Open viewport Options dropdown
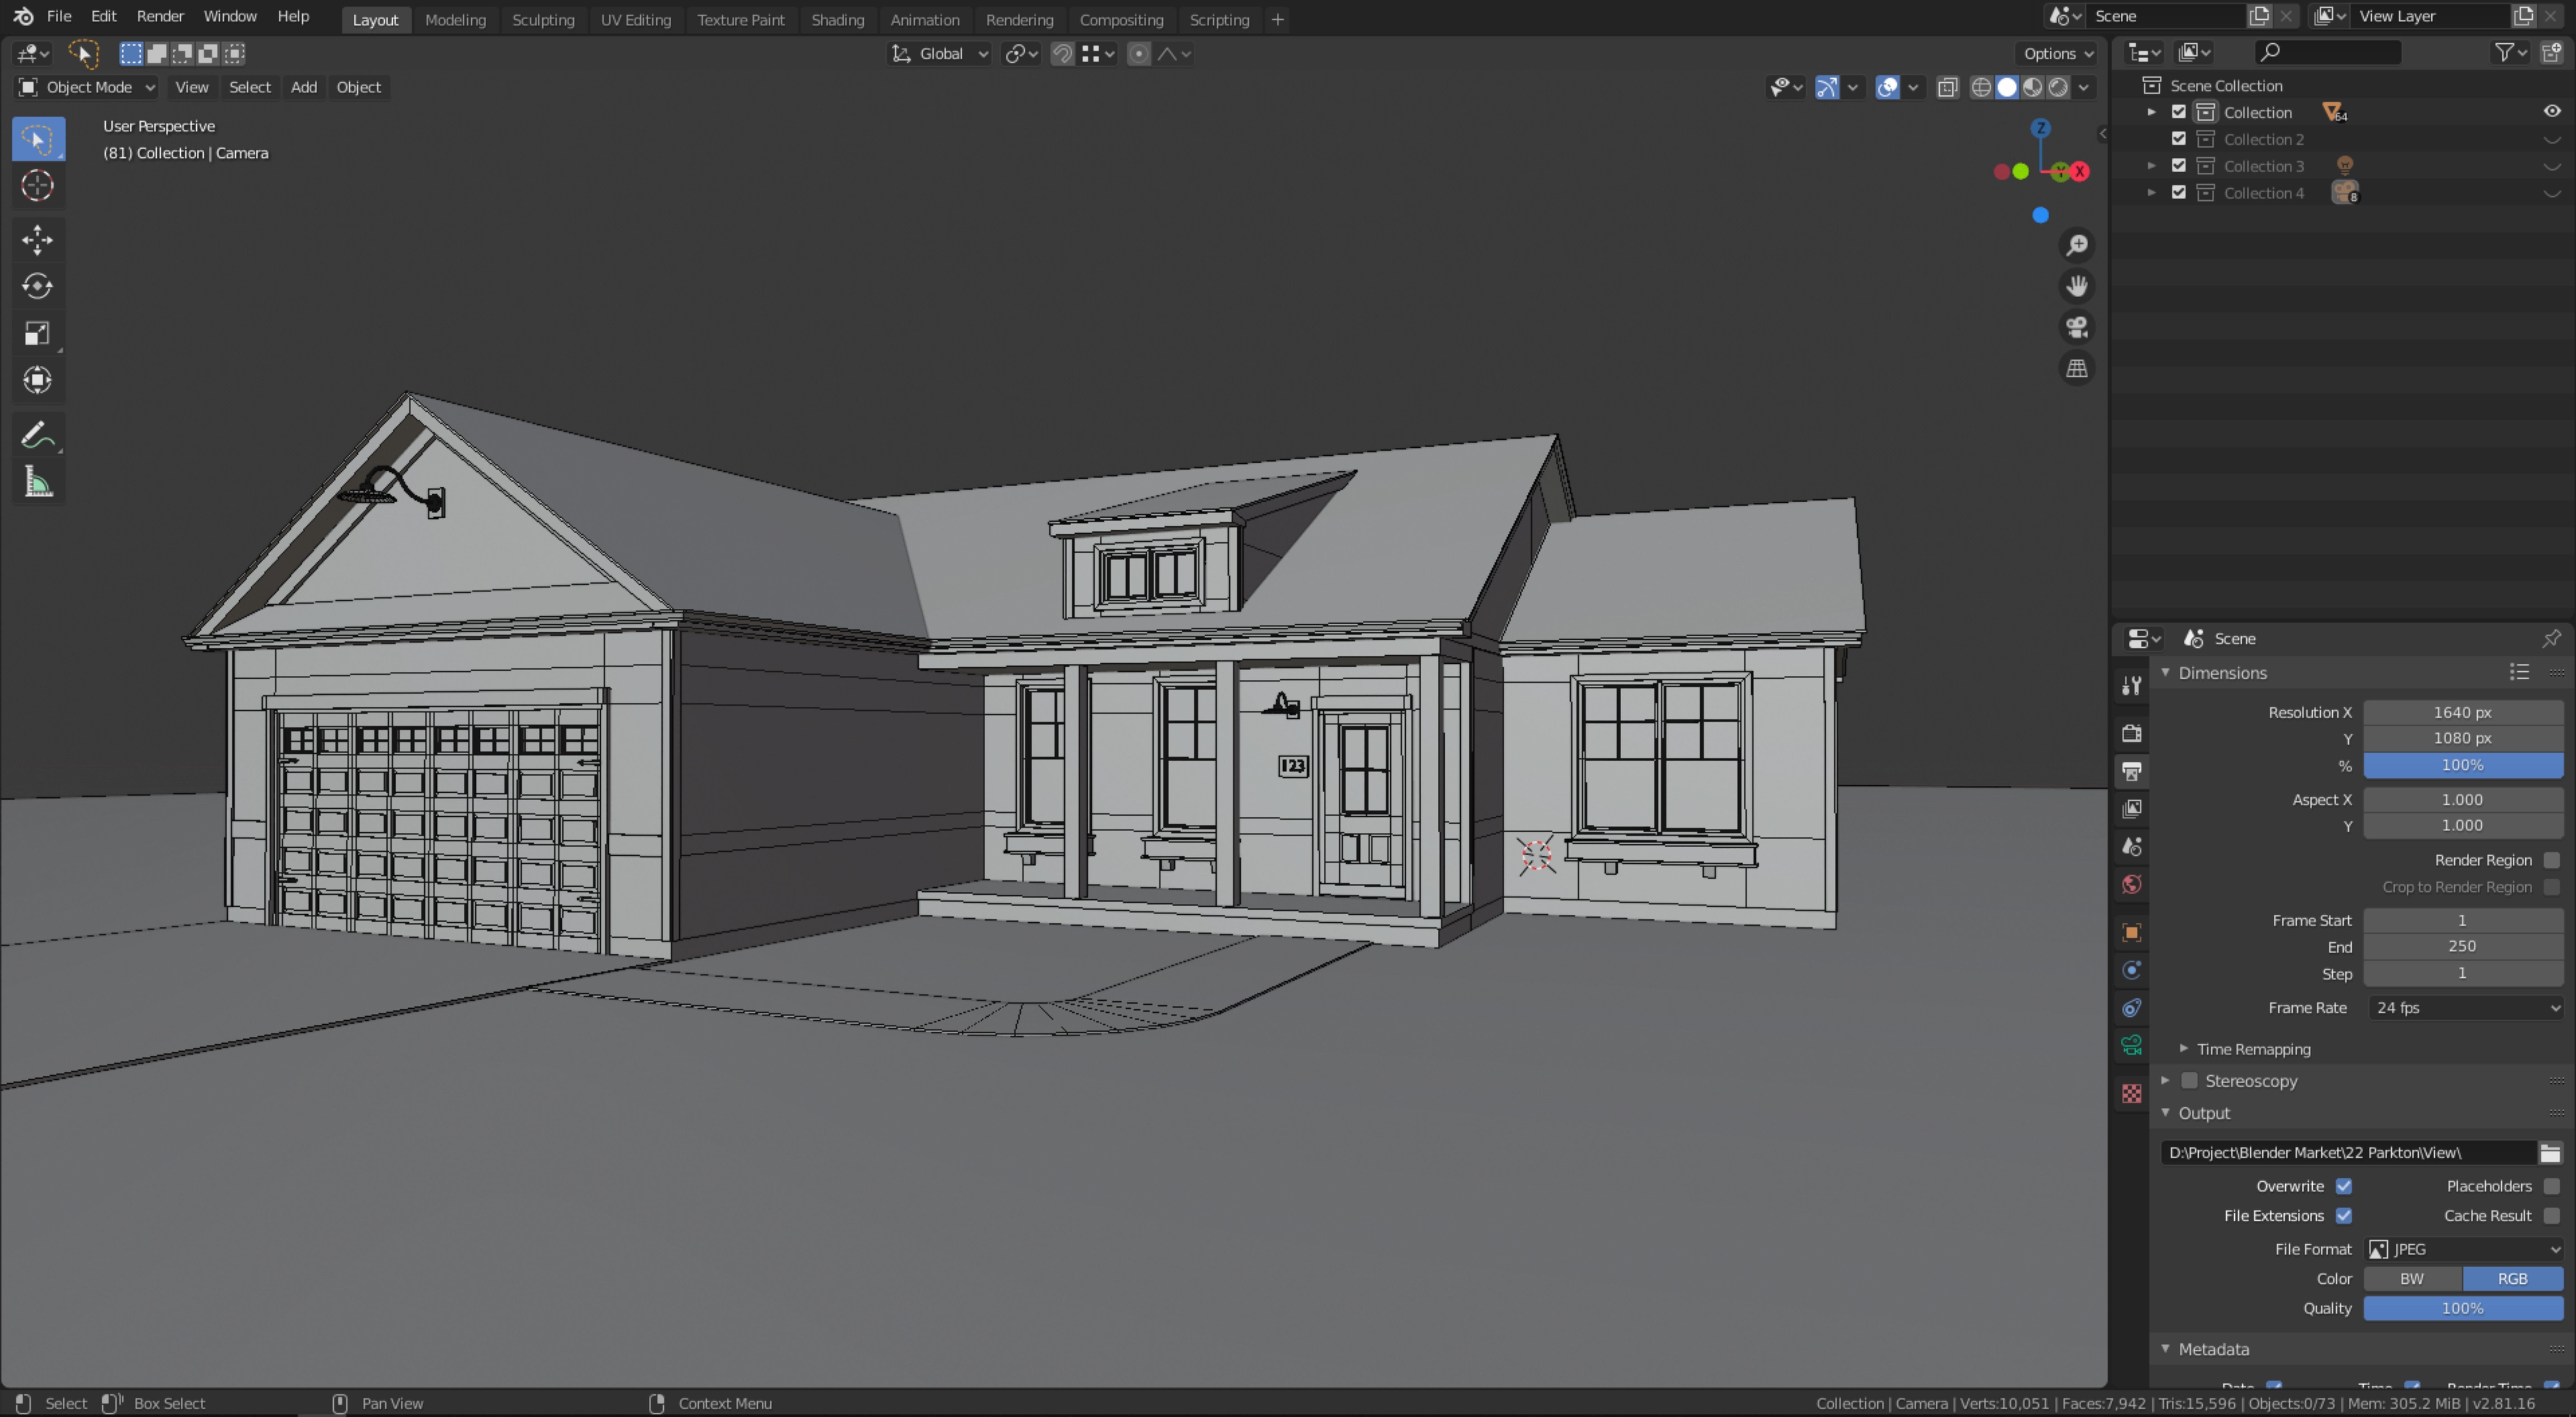This screenshot has width=2576, height=1417. pyautogui.click(x=2058, y=54)
